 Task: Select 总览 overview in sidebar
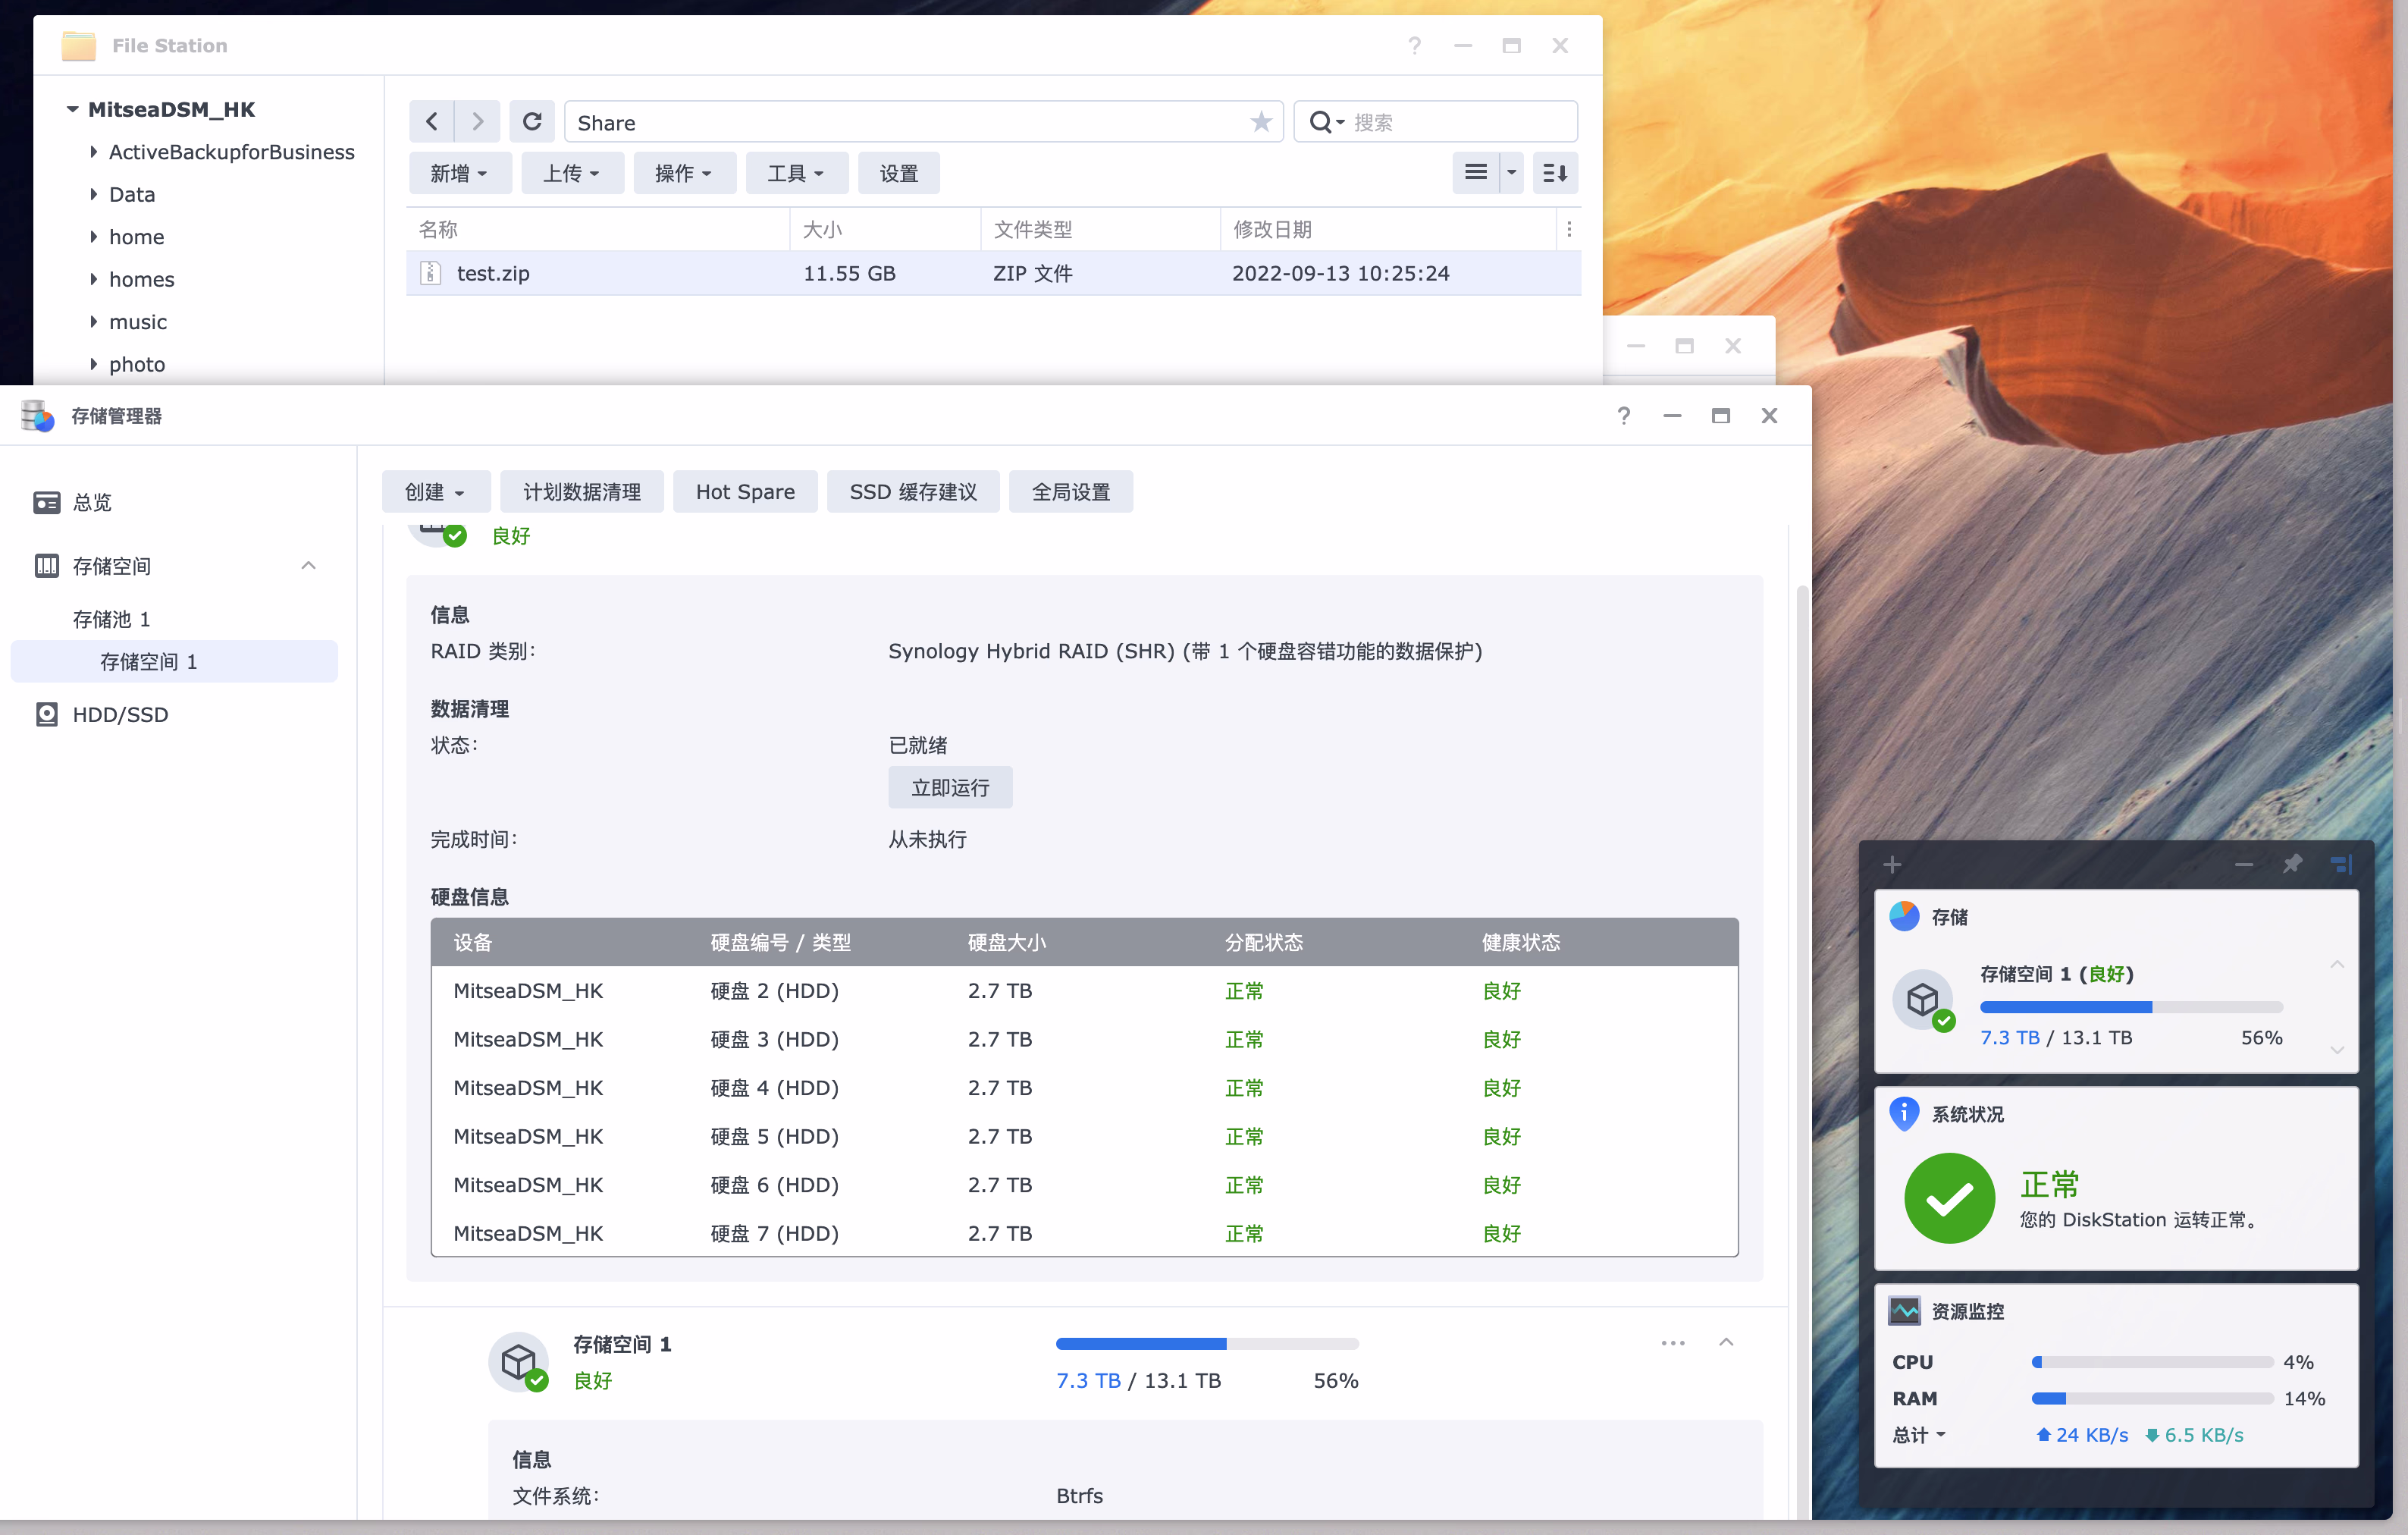(92, 502)
